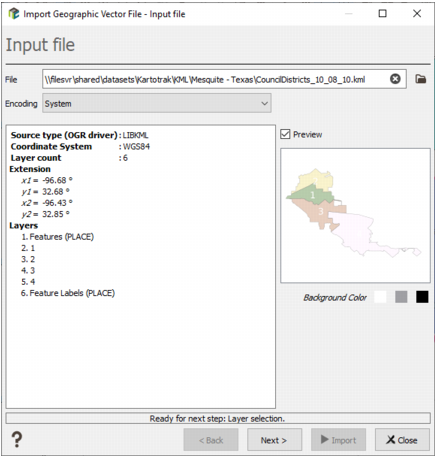Click the Back button
Image resolution: width=438 pixels, height=458 pixels.
pyautogui.click(x=211, y=440)
